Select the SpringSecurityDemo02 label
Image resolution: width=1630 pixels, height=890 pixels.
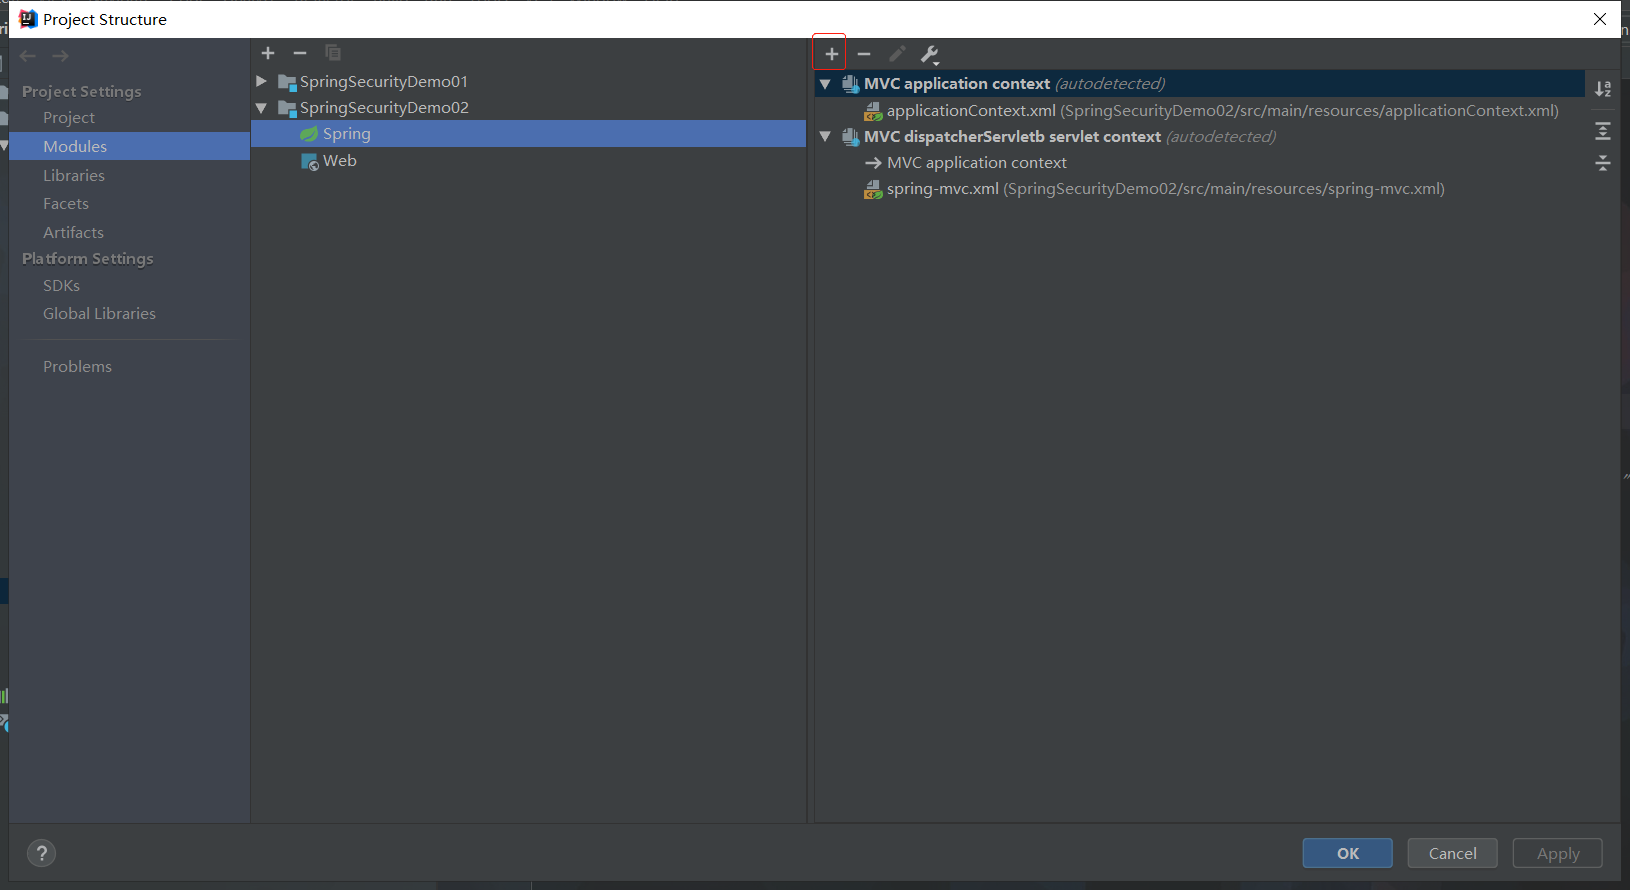click(x=384, y=107)
